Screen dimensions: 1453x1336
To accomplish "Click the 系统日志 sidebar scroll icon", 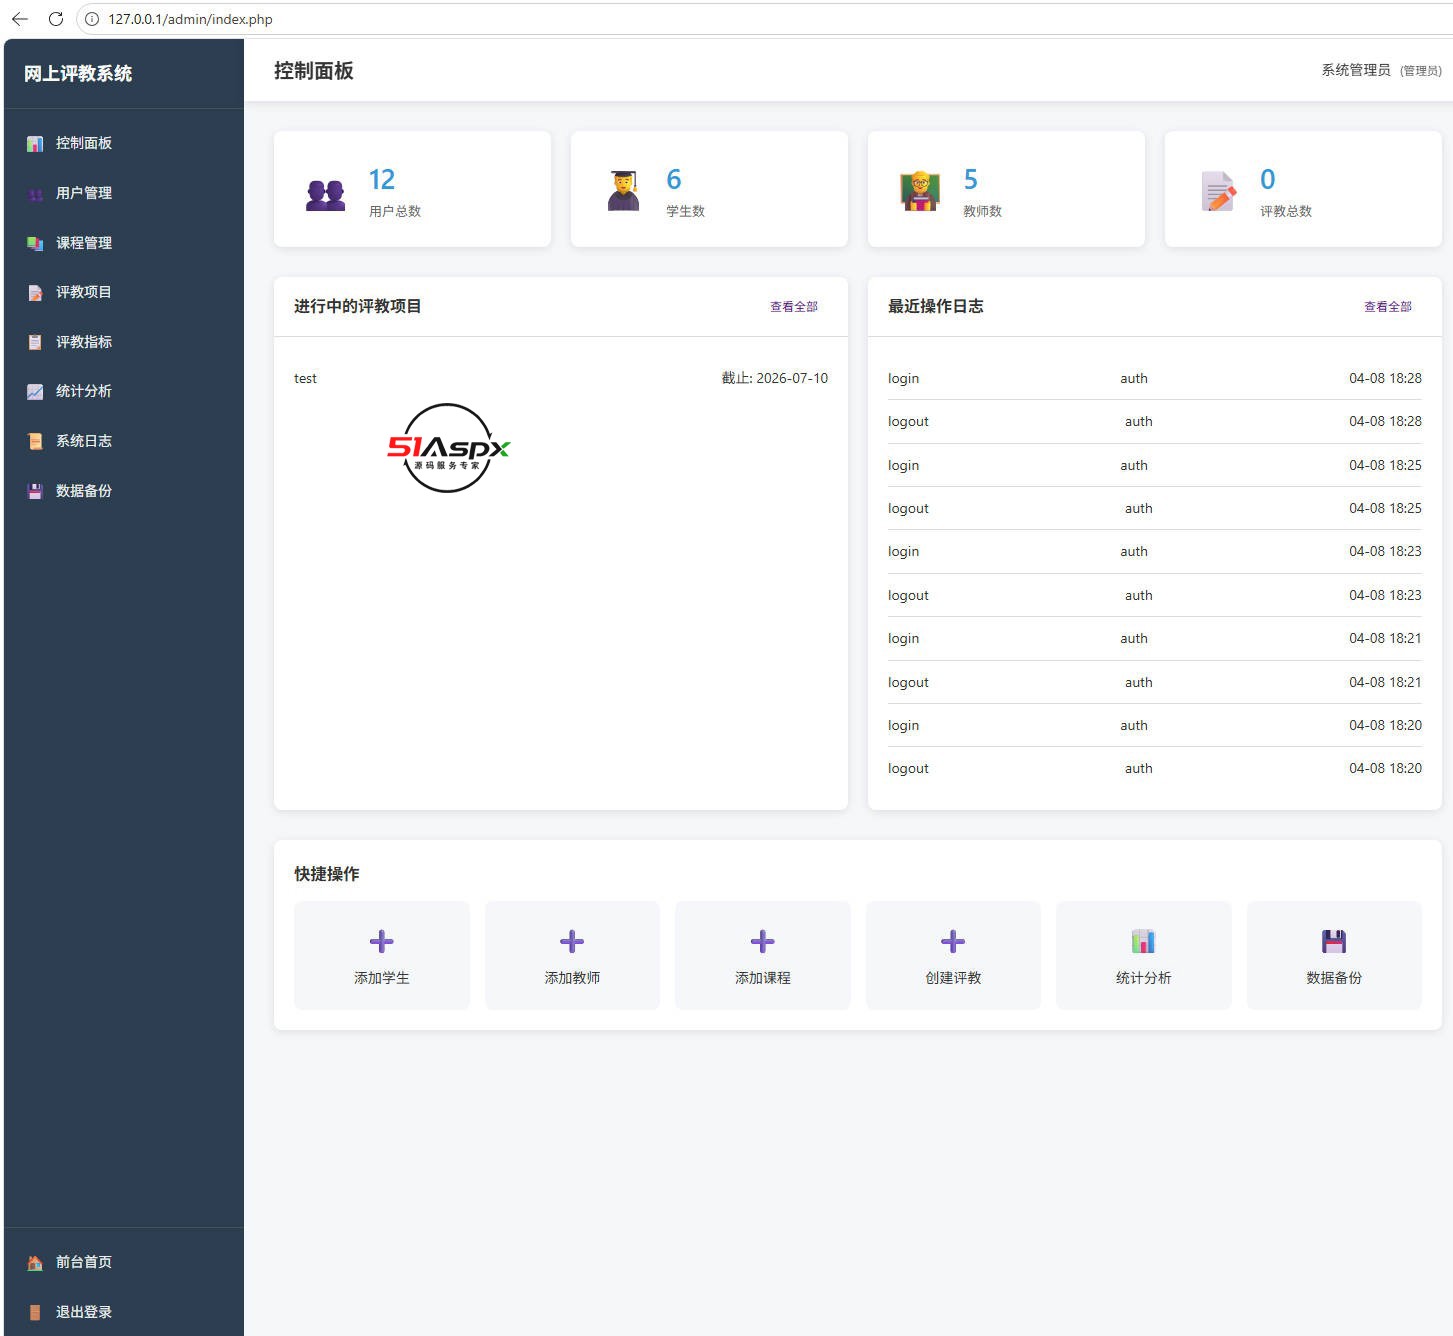I will [35, 441].
